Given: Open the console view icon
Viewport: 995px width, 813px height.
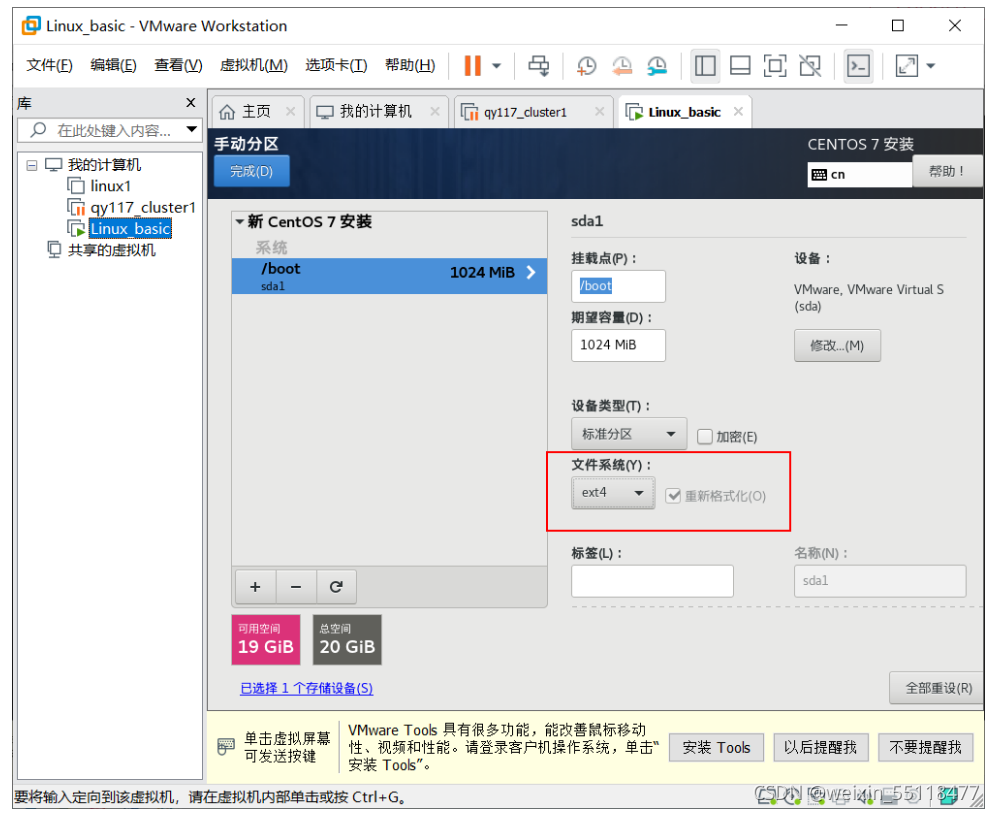Looking at the screenshot, I should [x=859, y=65].
